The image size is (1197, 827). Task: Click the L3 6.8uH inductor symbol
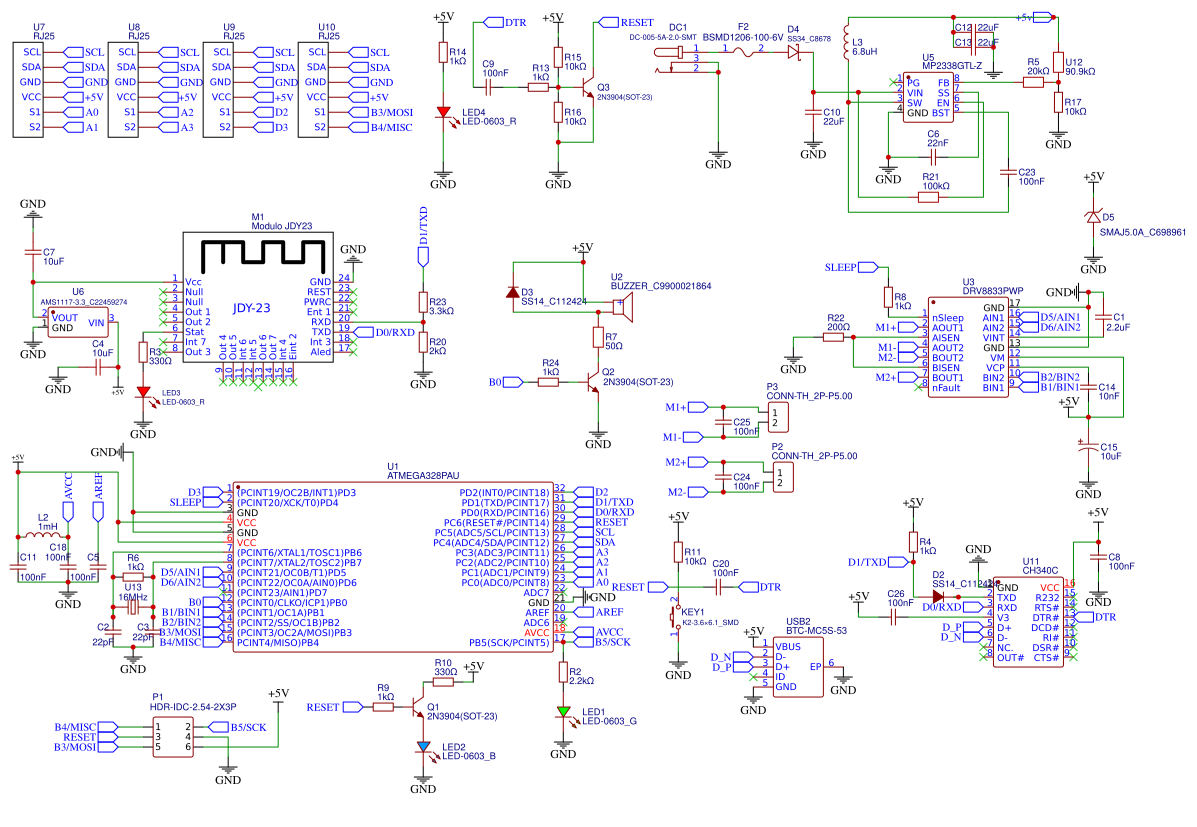point(846,43)
